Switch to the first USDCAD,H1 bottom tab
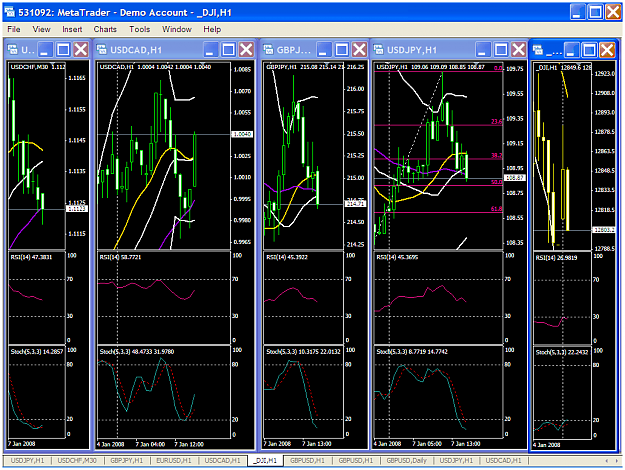The width and height of the screenshot is (625, 470). coord(222,460)
